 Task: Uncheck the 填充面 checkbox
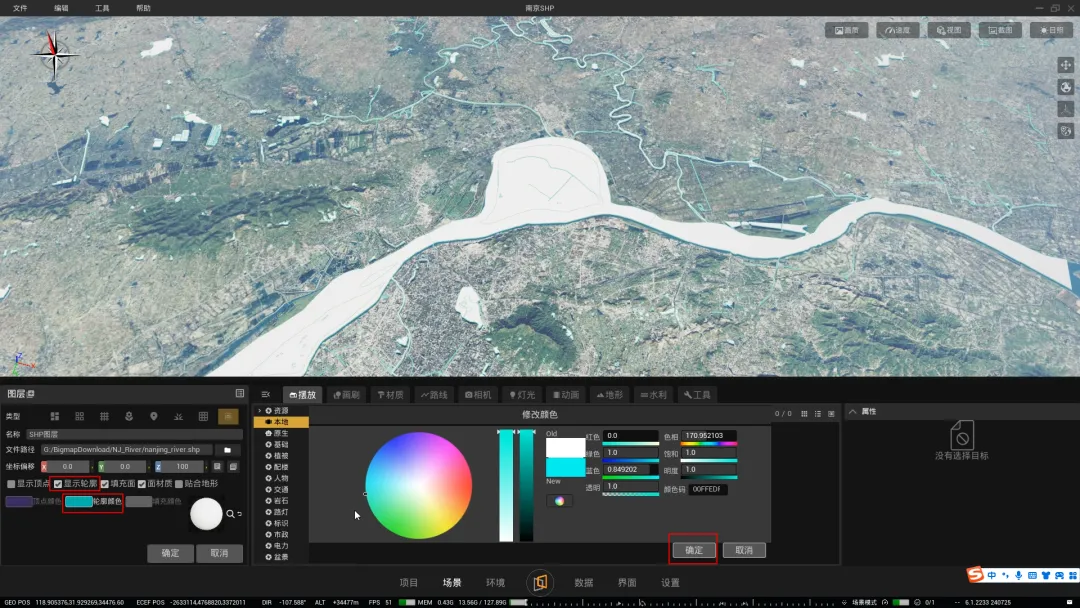(x=105, y=484)
